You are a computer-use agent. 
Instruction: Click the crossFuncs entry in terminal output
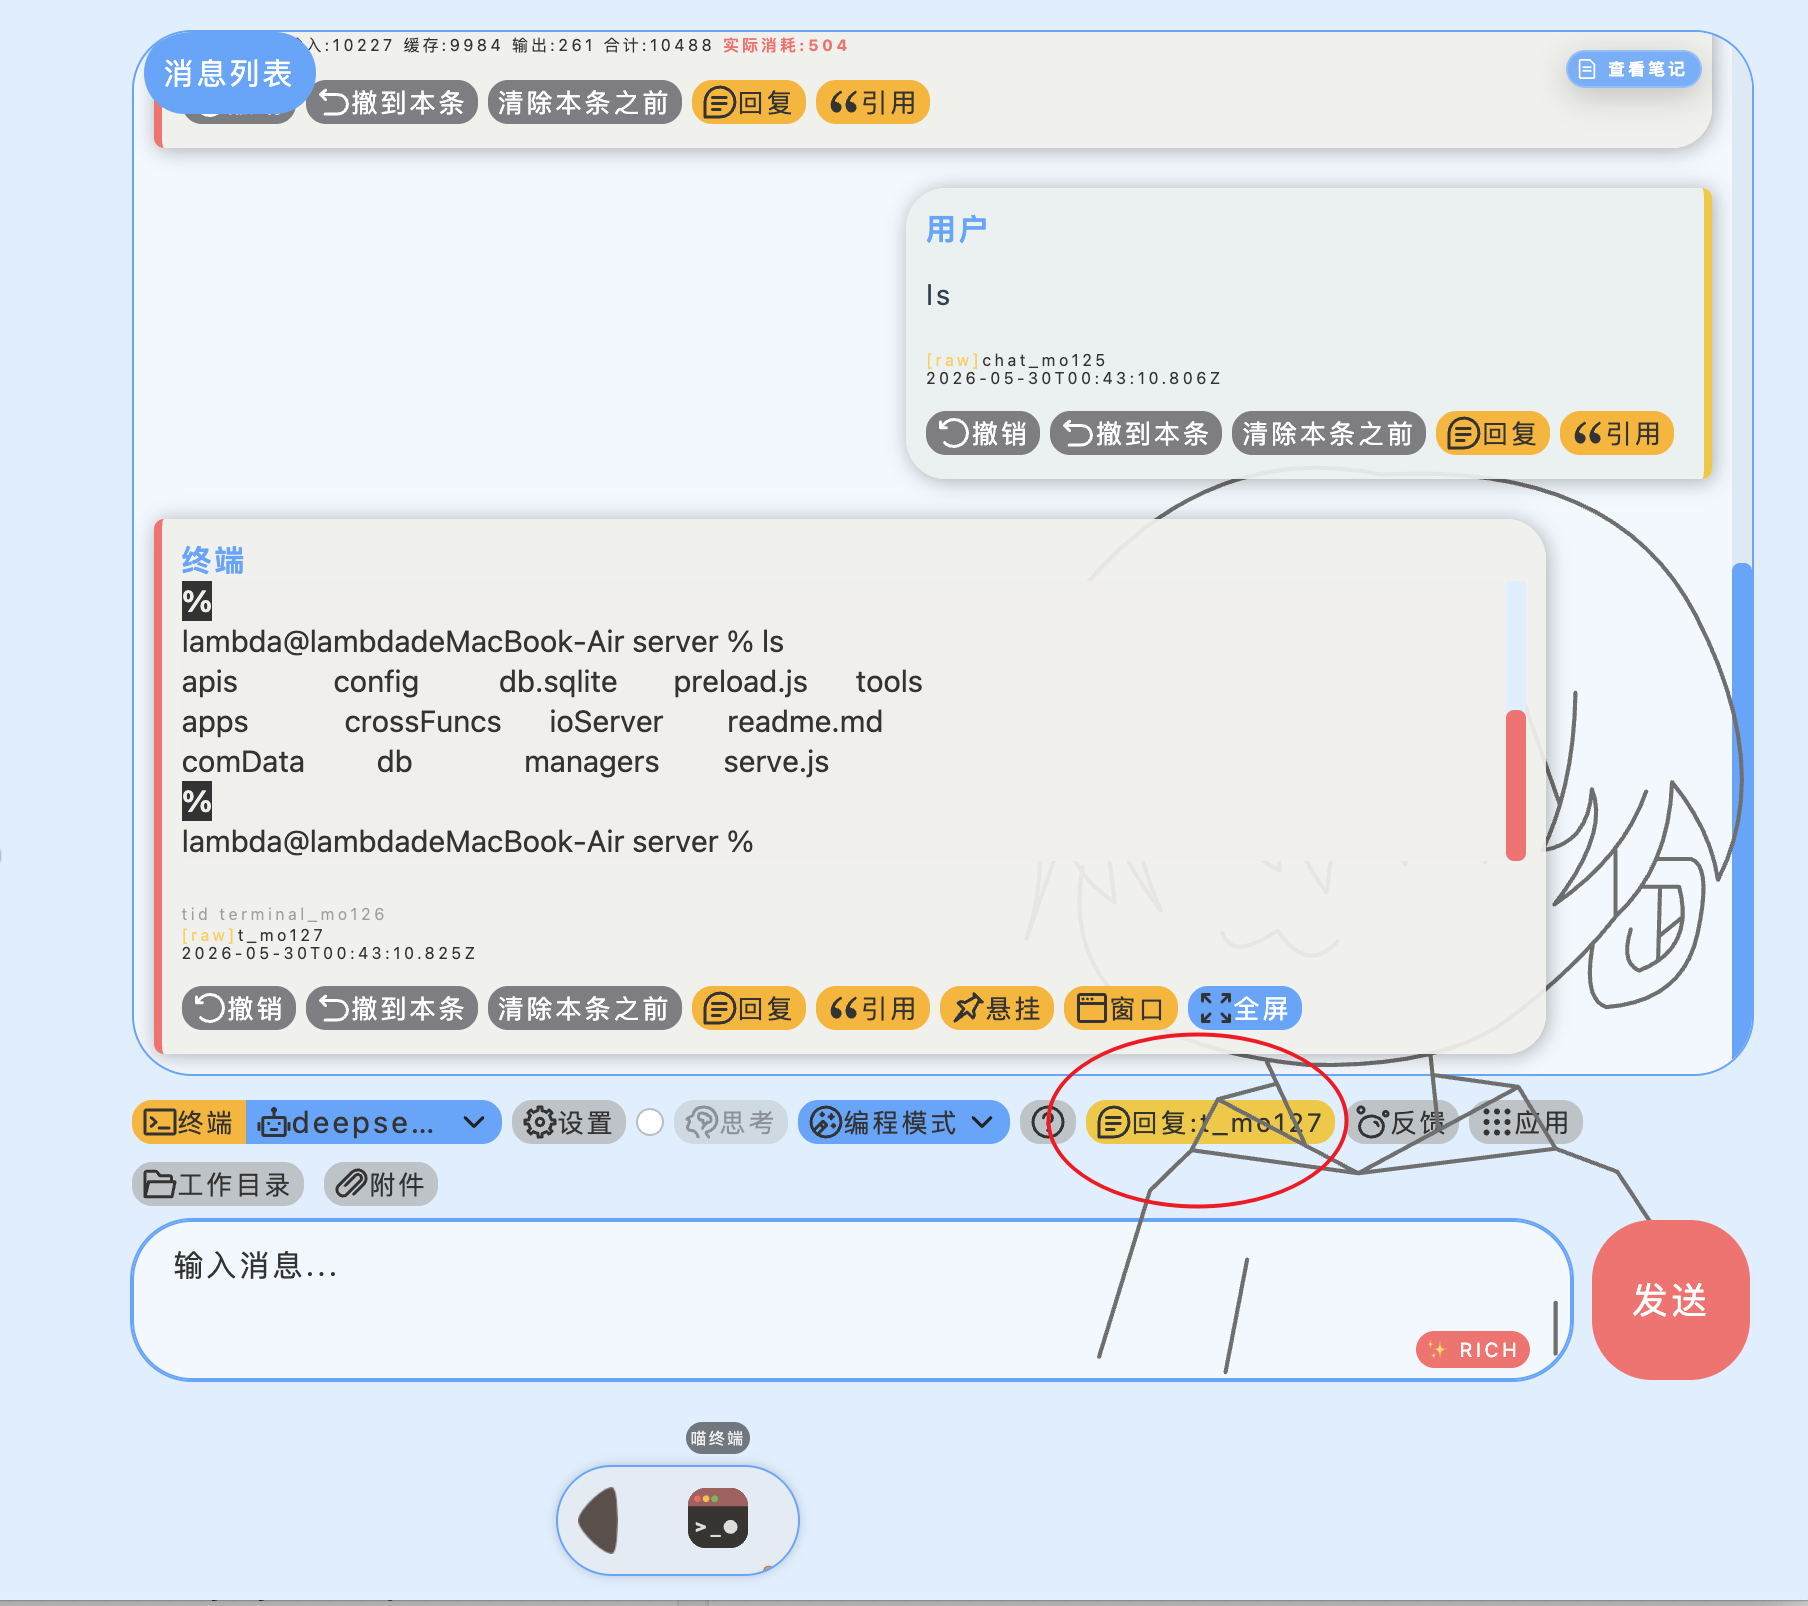(x=423, y=722)
